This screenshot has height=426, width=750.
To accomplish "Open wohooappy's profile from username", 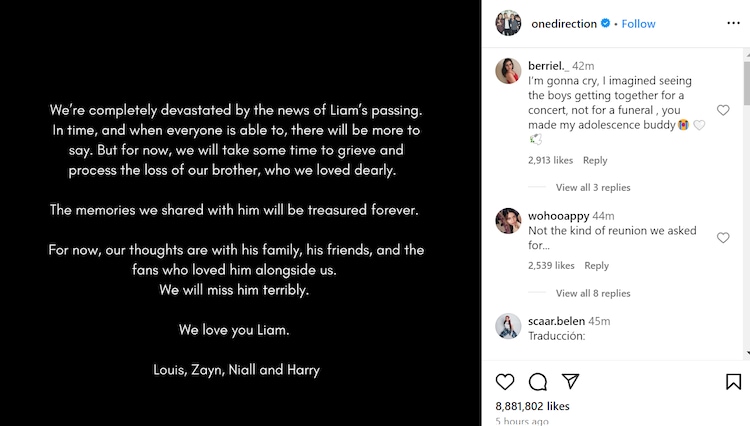I will [558, 215].
